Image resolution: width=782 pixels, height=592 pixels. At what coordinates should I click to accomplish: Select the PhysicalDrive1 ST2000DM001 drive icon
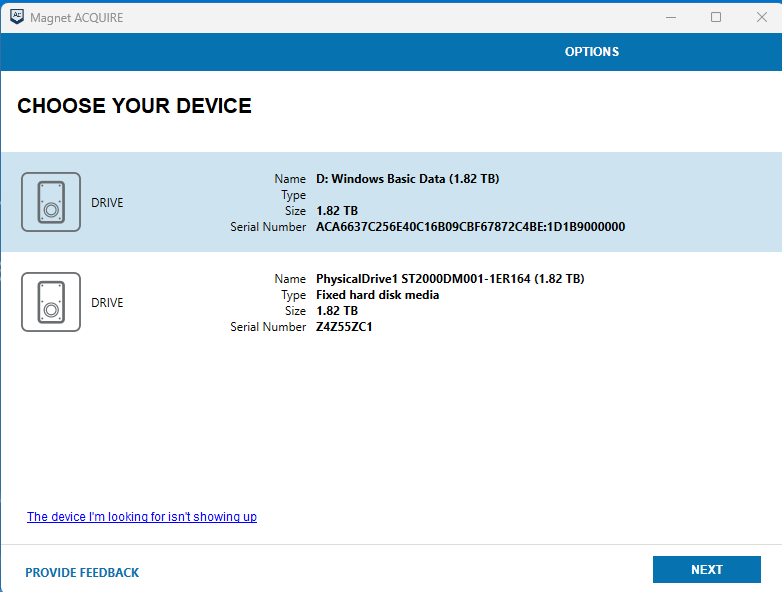(51, 302)
